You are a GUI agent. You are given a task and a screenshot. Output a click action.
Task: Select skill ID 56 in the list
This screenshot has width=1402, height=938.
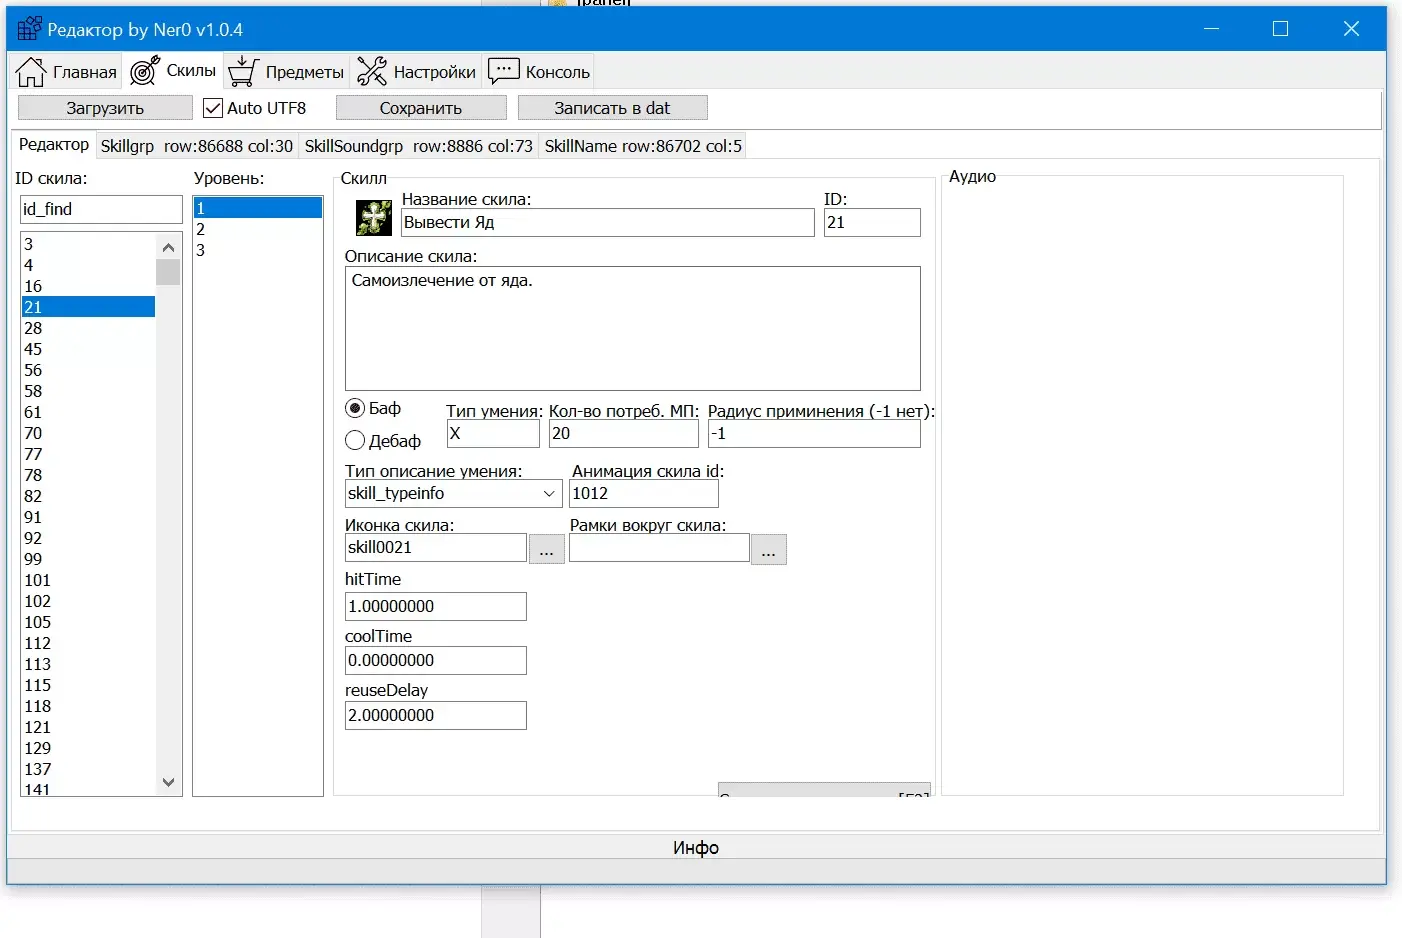(88, 370)
